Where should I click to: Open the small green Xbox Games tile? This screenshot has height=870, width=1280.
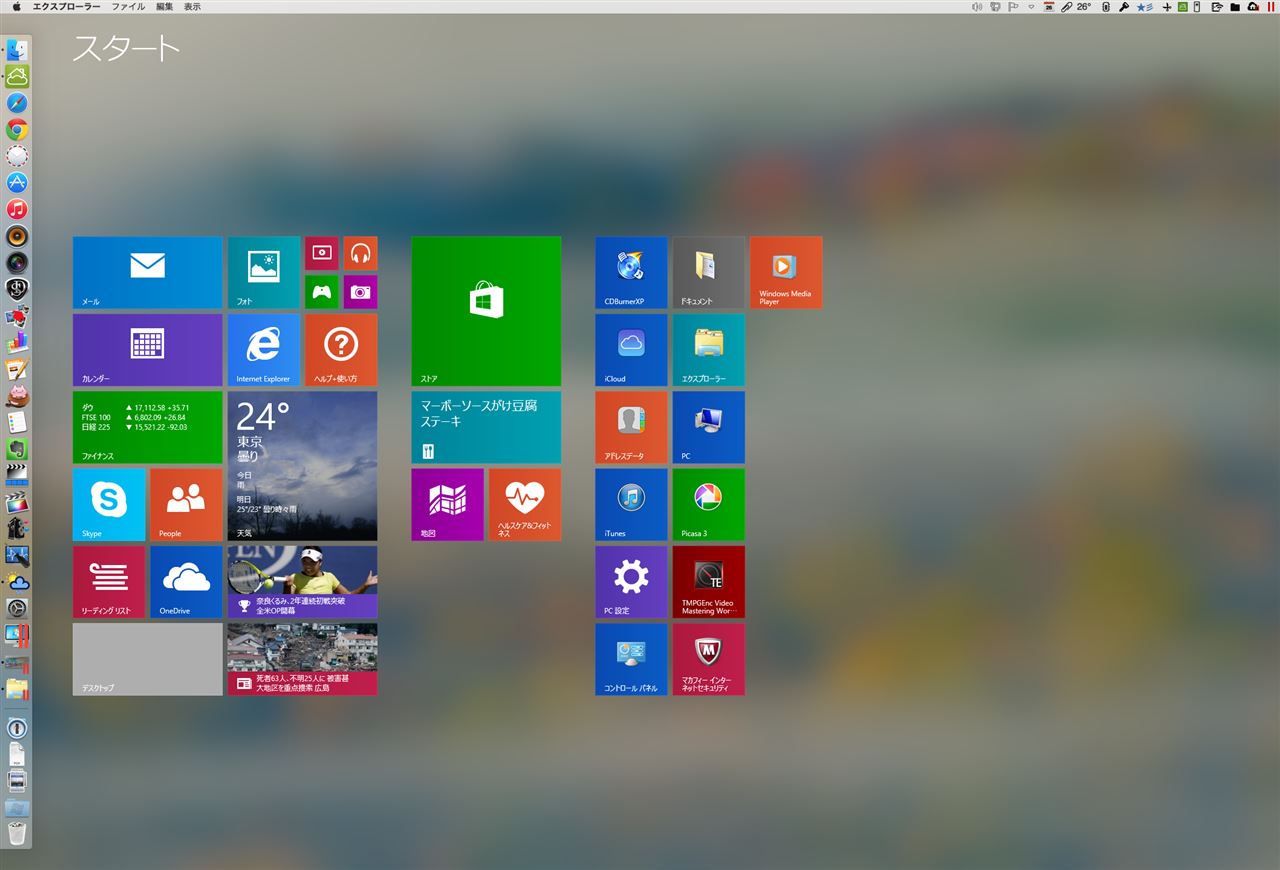tap(322, 291)
